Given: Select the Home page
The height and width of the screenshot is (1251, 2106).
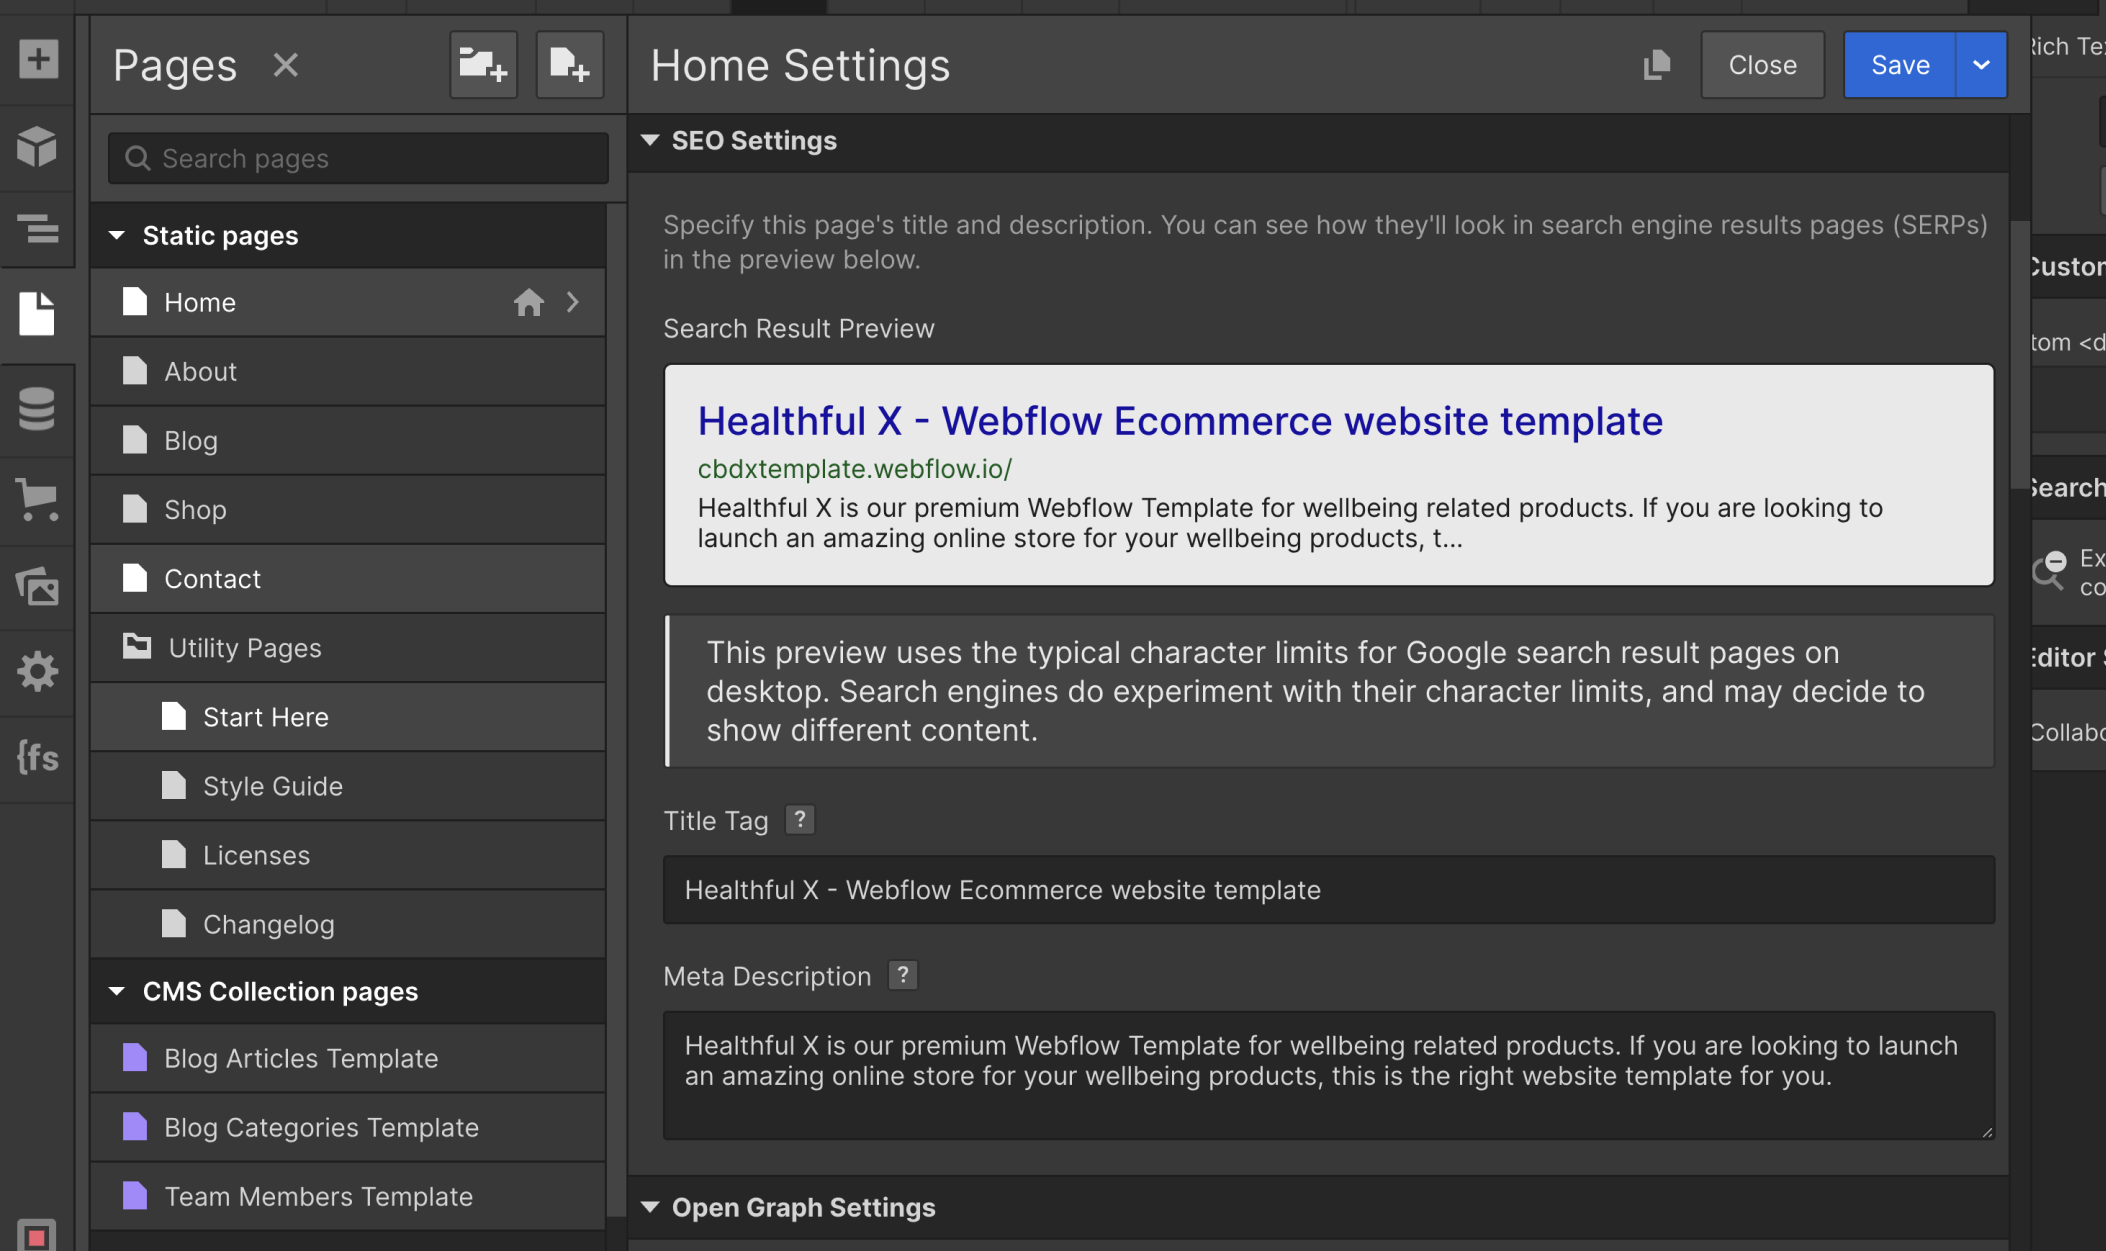Looking at the screenshot, I should 347,302.
